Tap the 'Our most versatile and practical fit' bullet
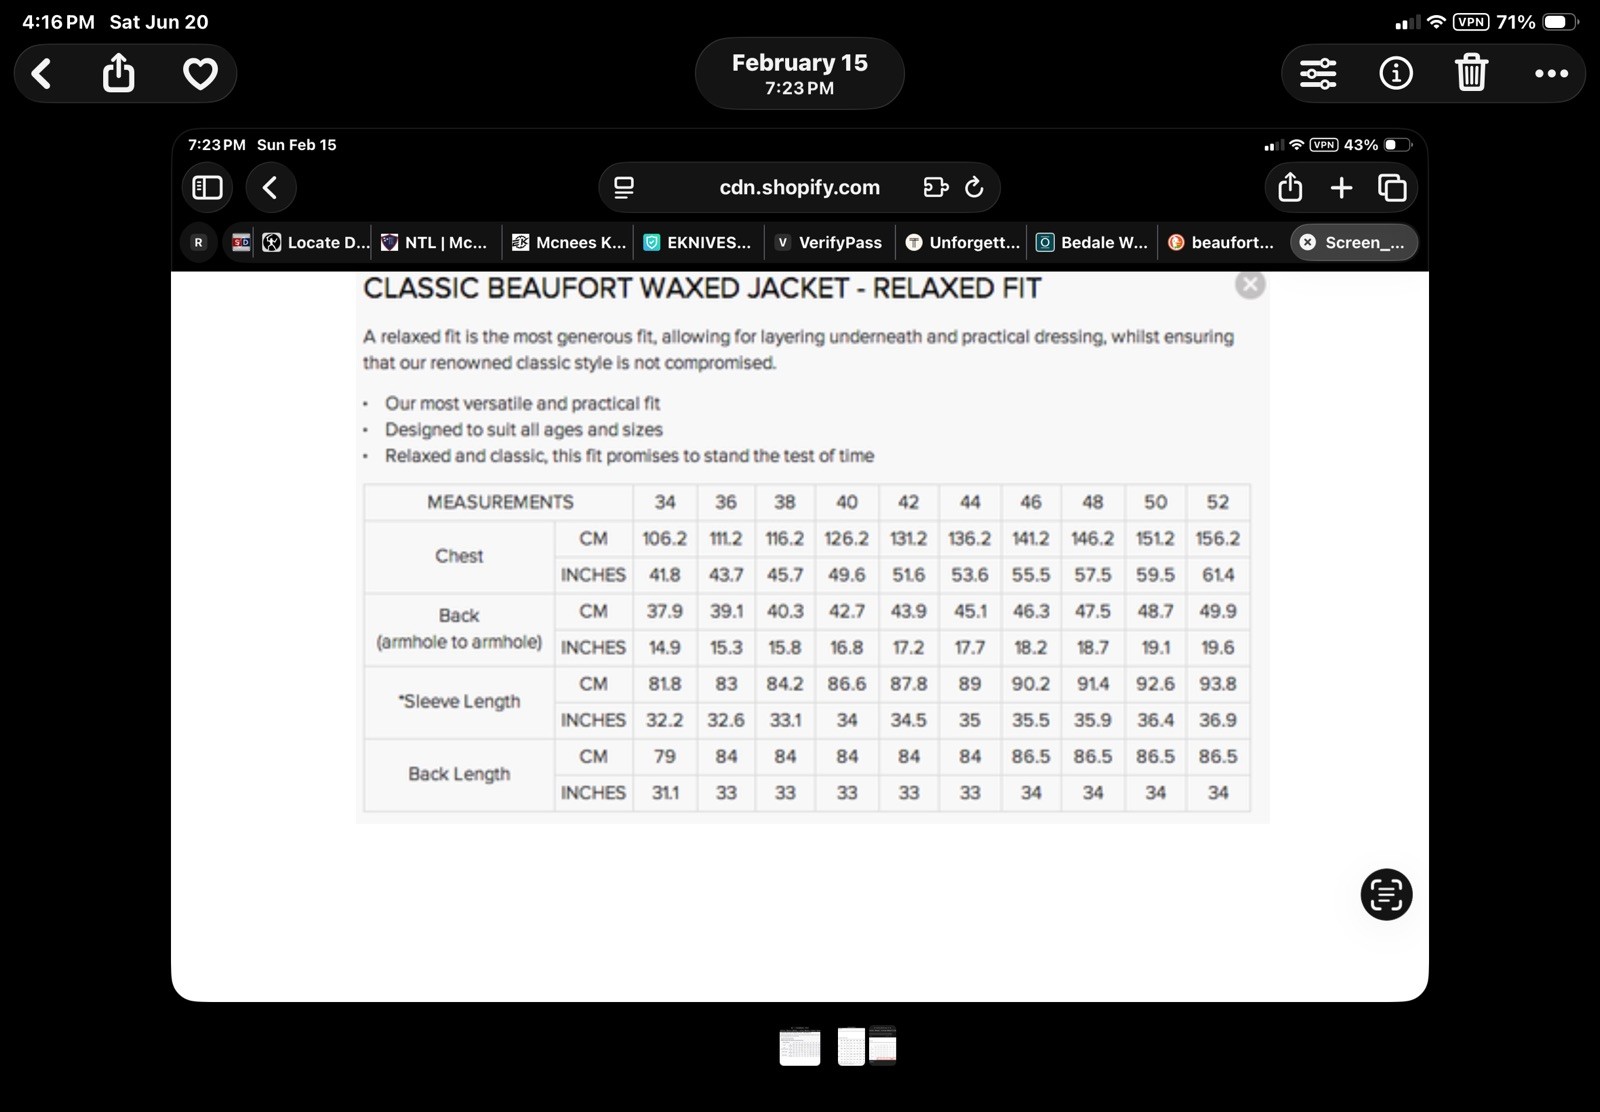 point(522,403)
